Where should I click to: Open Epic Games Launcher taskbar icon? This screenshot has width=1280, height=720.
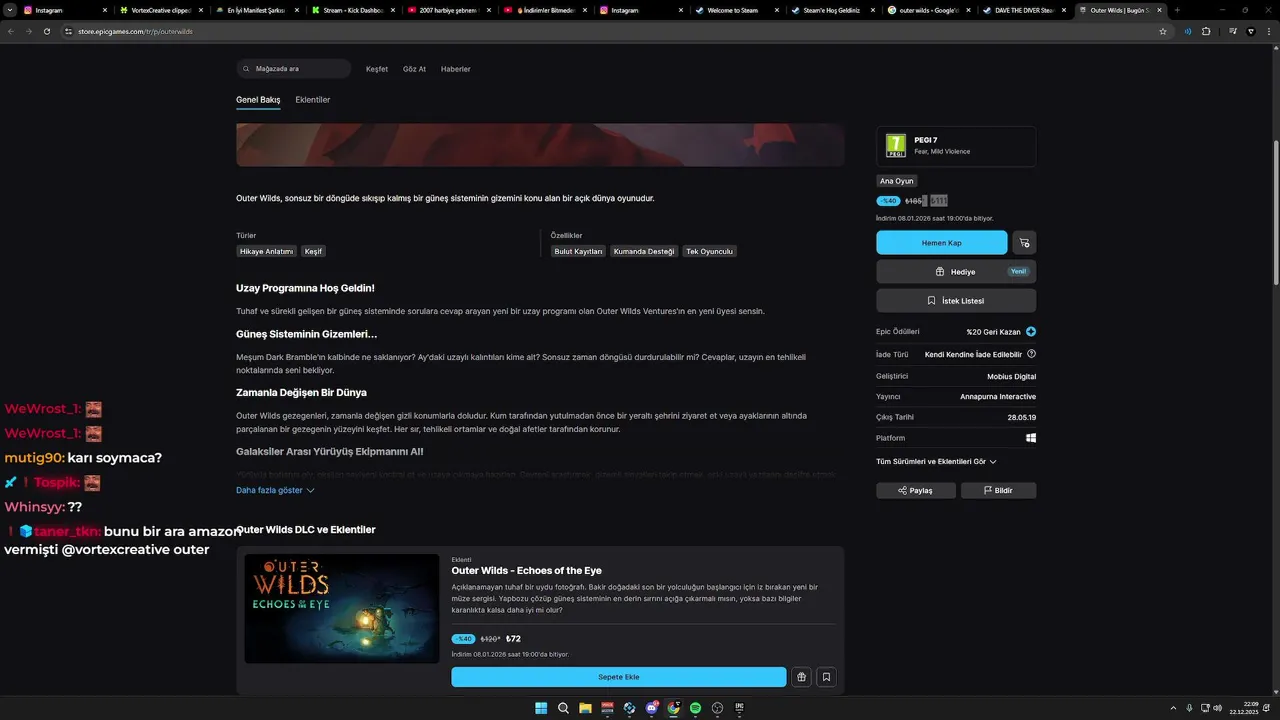tap(739, 708)
